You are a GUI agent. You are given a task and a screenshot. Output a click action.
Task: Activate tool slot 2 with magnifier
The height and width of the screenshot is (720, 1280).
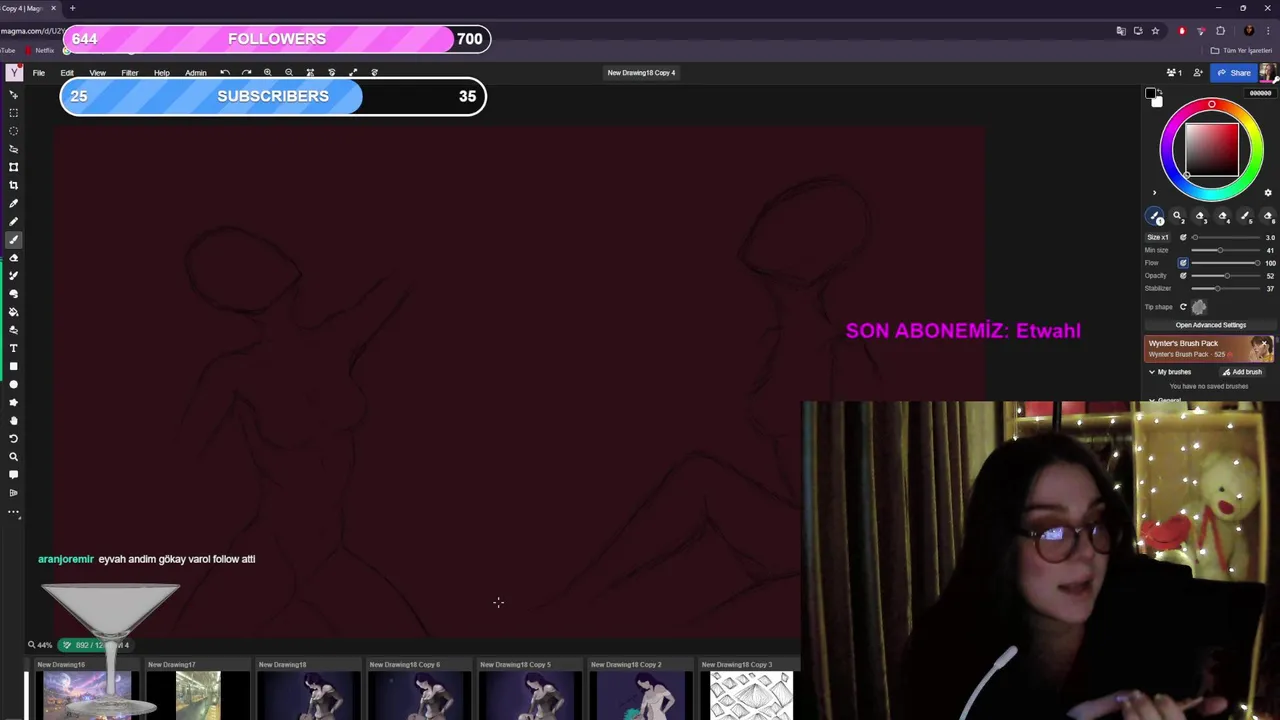[x=1178, y=217]
